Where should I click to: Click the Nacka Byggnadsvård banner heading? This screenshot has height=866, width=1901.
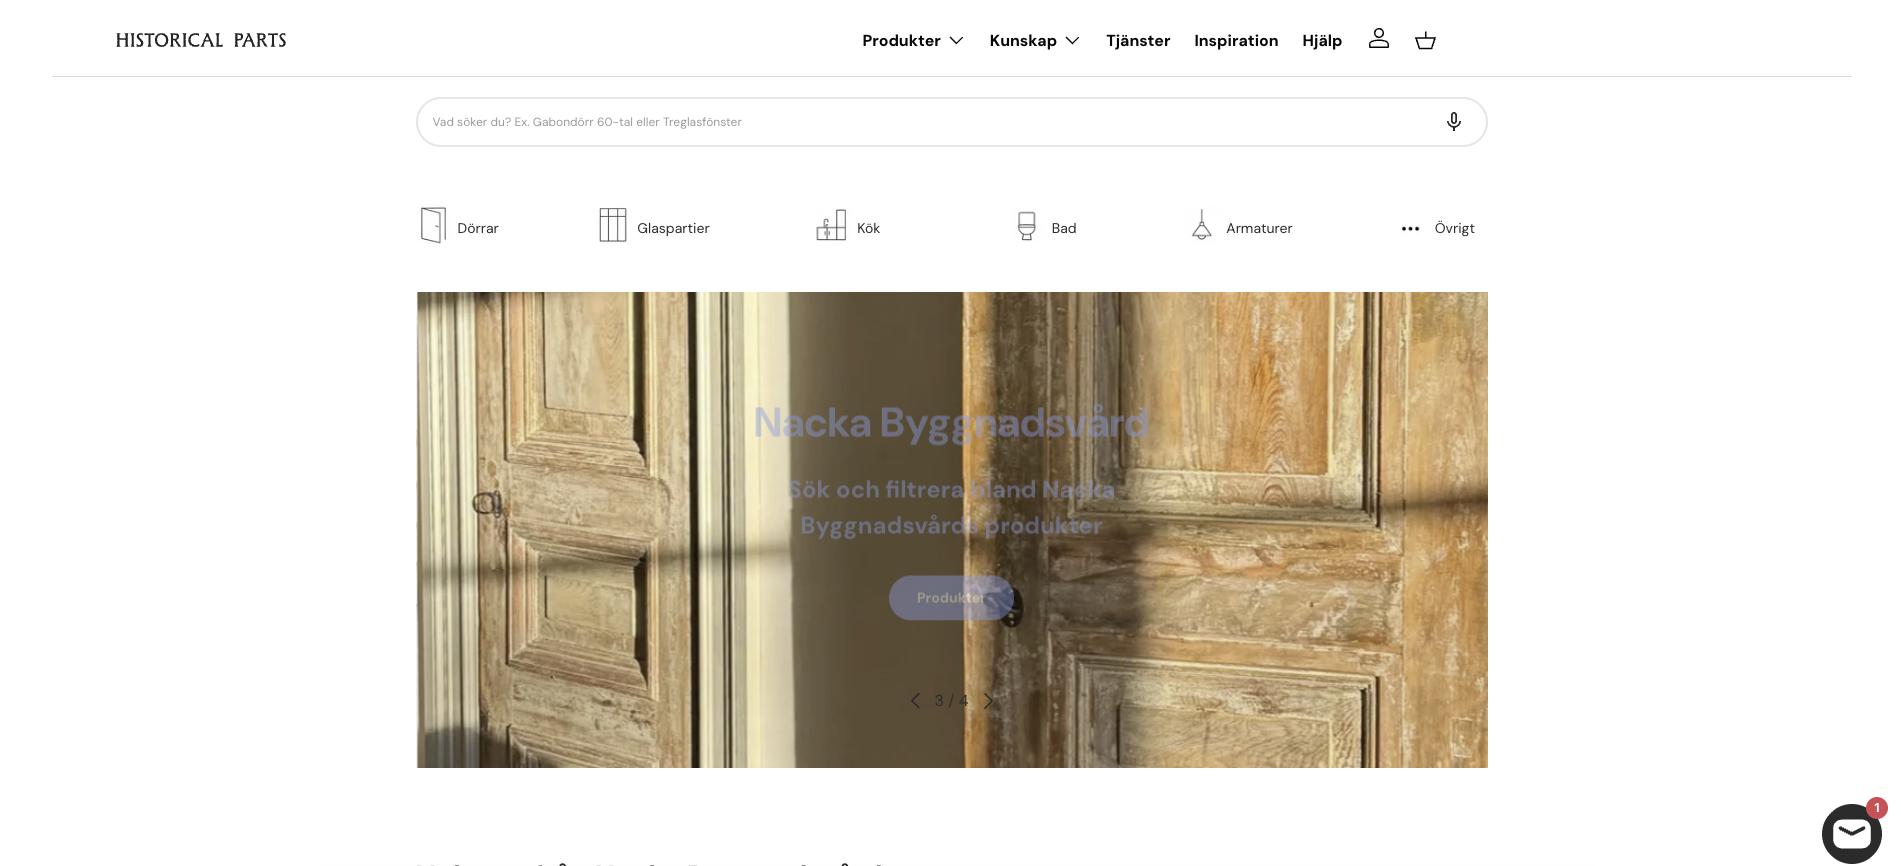(x=951, y=423)
